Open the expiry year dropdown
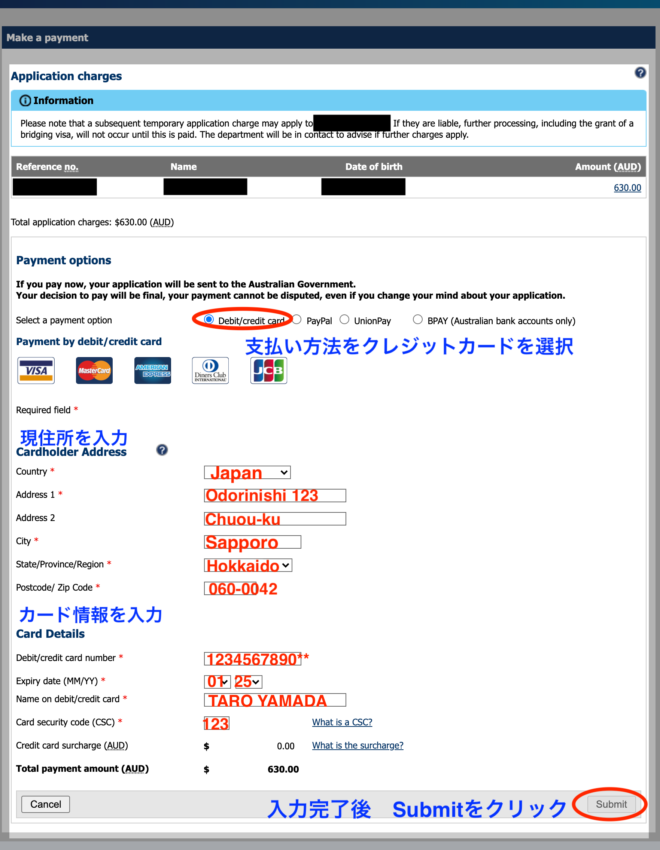Viewport: 660px width, 850px height. (x=248, y=681)
